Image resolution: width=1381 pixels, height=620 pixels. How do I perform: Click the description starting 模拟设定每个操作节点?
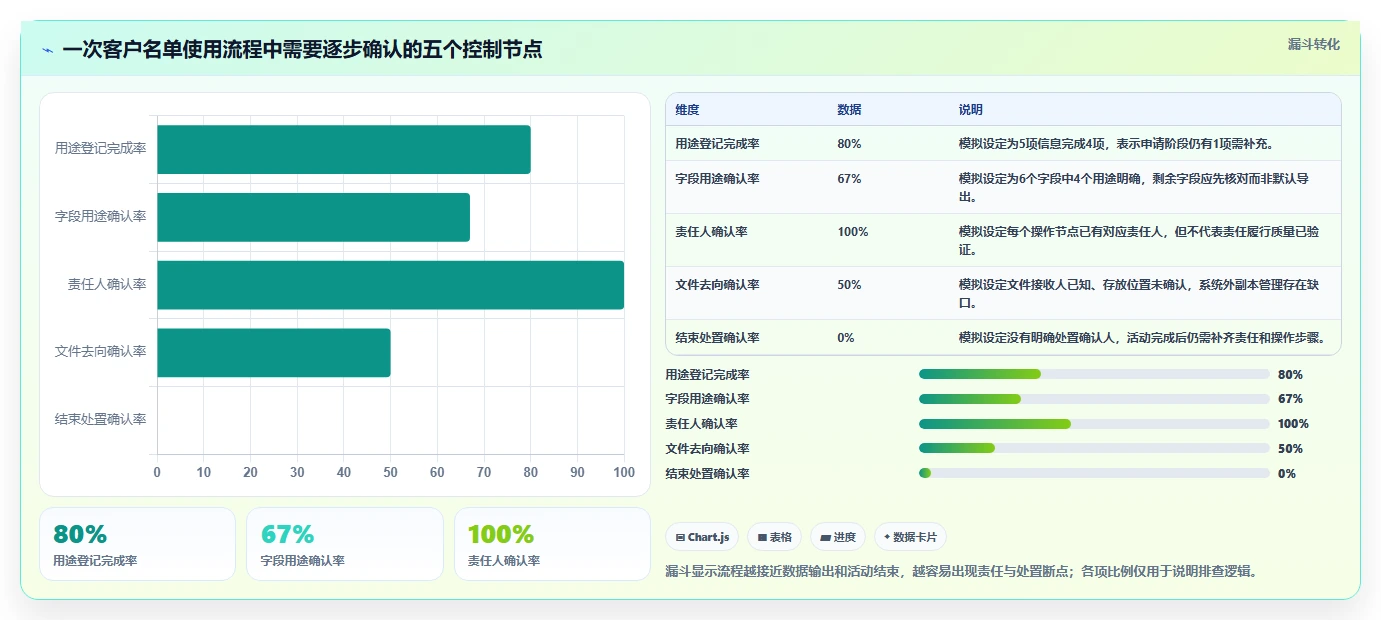coord(1138,241)
